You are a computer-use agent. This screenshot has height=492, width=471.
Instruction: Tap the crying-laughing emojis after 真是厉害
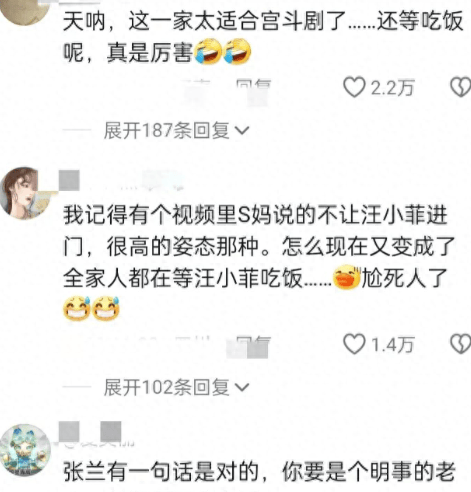[222, 52]
